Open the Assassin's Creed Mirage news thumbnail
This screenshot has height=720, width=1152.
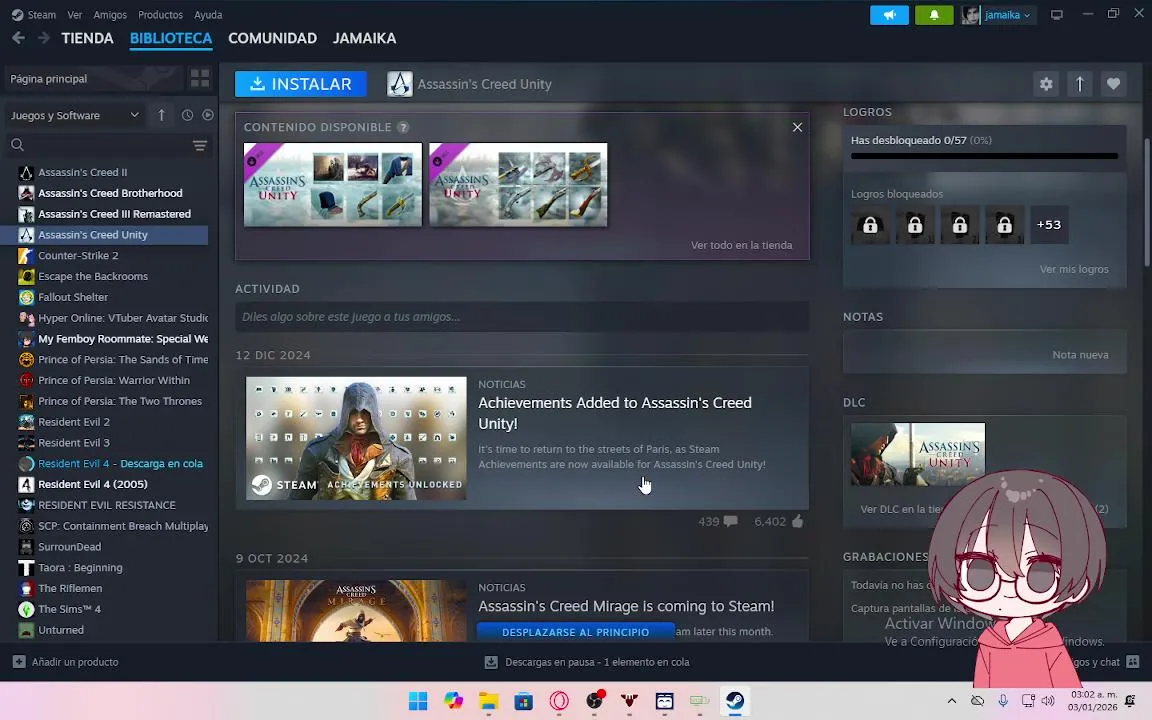[x=356, y=611]
